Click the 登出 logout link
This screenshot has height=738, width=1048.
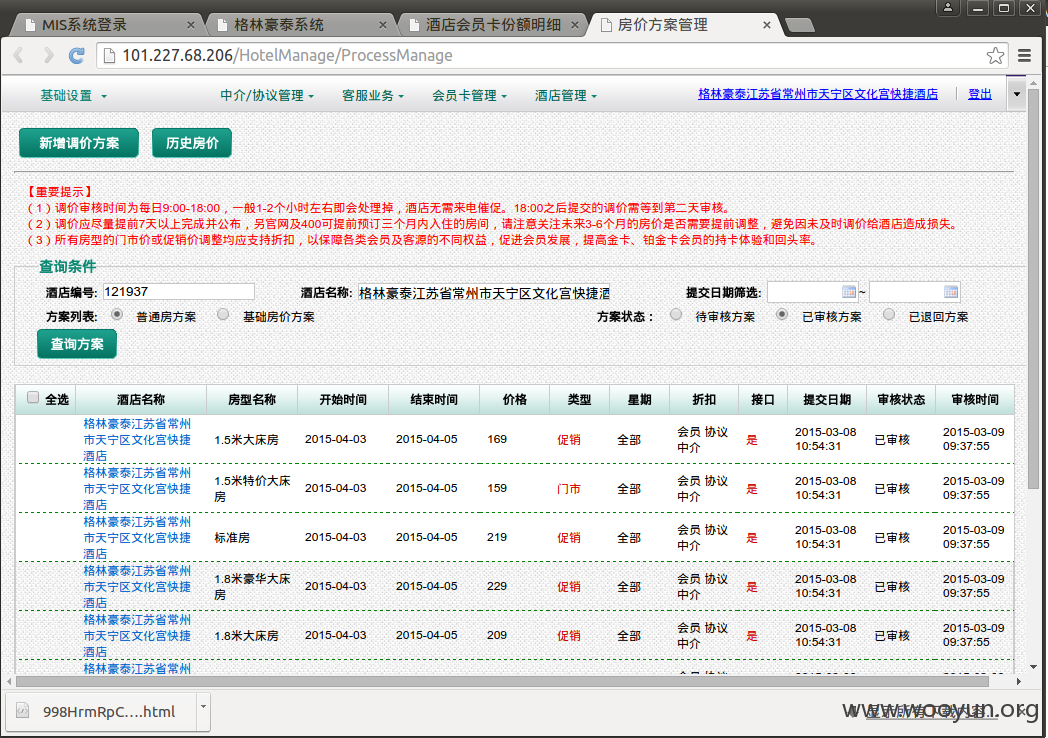[980, 94]
